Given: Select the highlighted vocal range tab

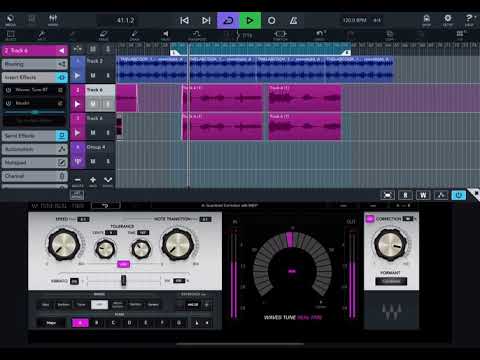Looking at the screenshot, I should pos(99,305).
